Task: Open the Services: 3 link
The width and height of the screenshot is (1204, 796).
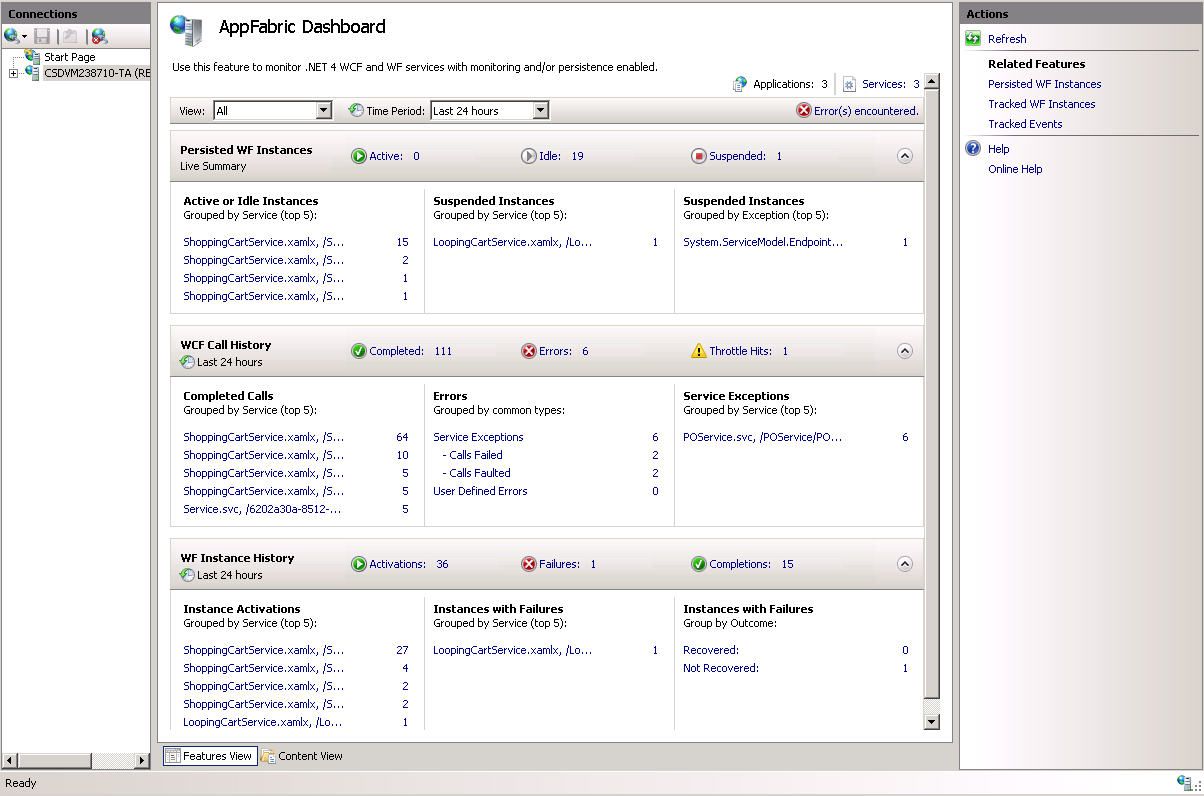Action: pos(890,84)
